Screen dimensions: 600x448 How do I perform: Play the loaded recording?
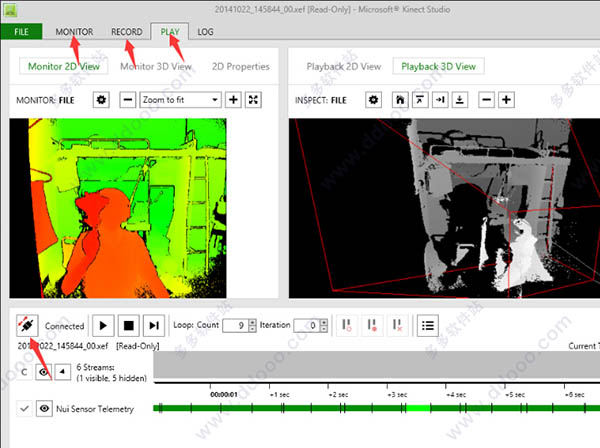point(103,326)
